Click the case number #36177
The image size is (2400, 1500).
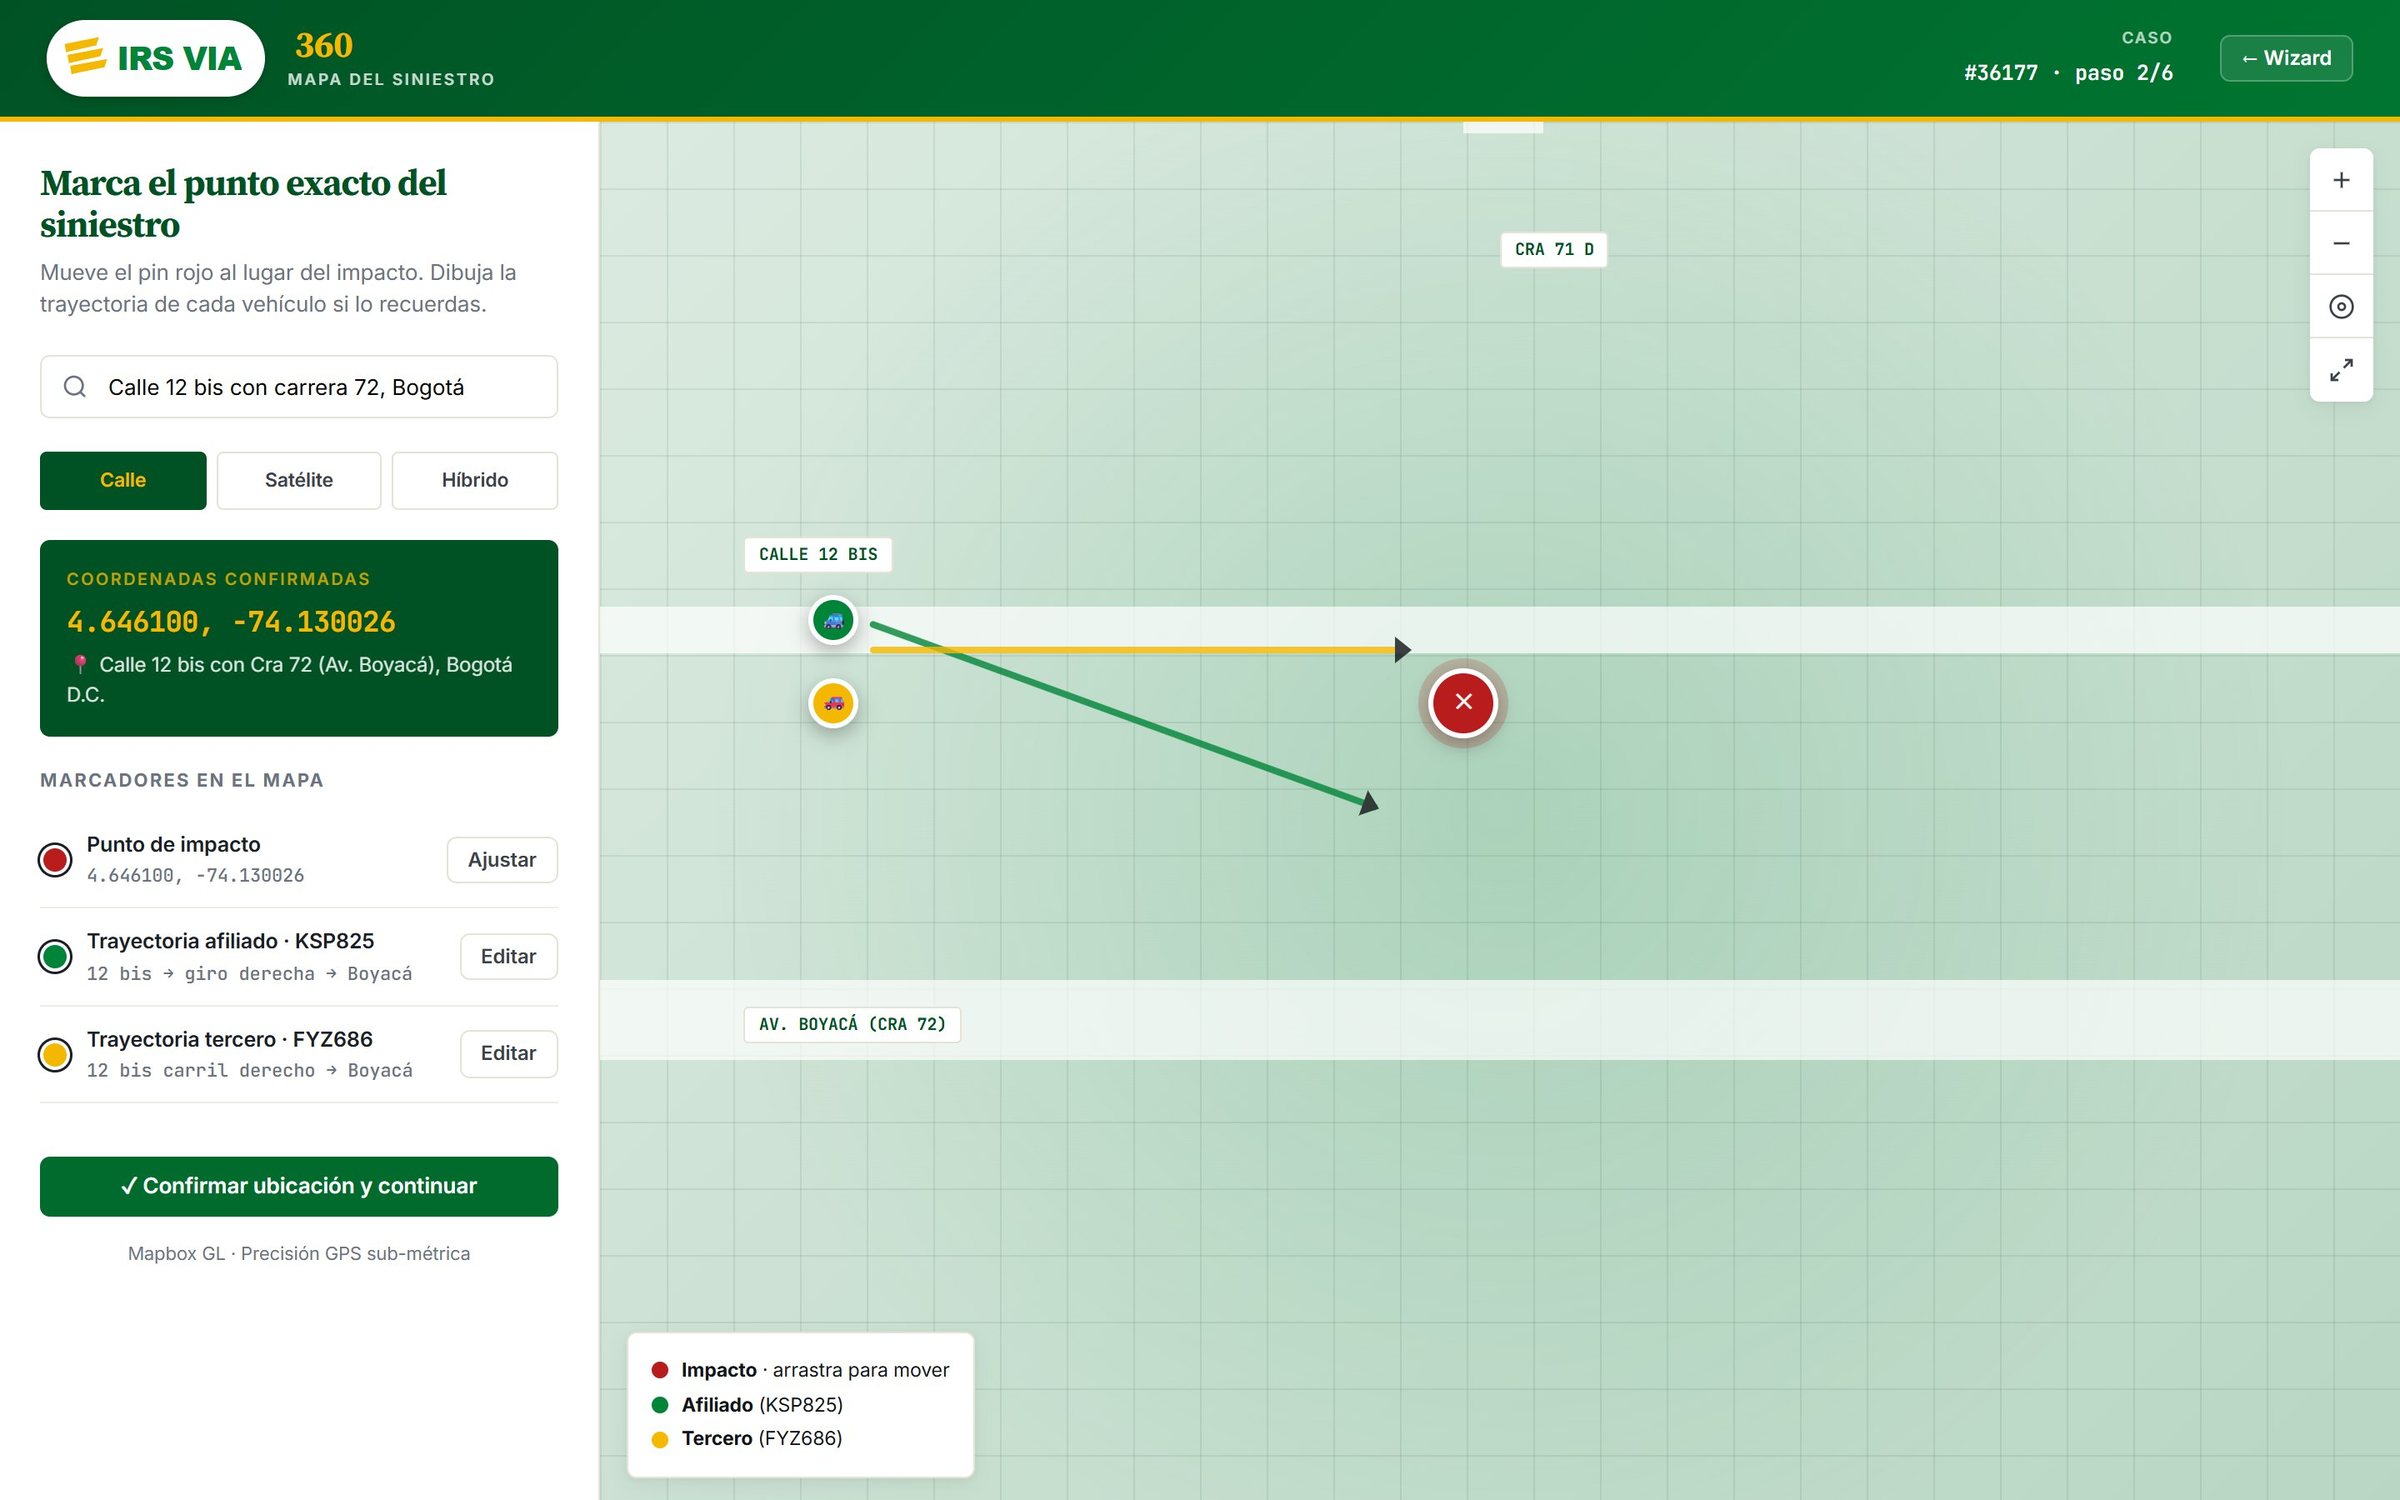2001,73
